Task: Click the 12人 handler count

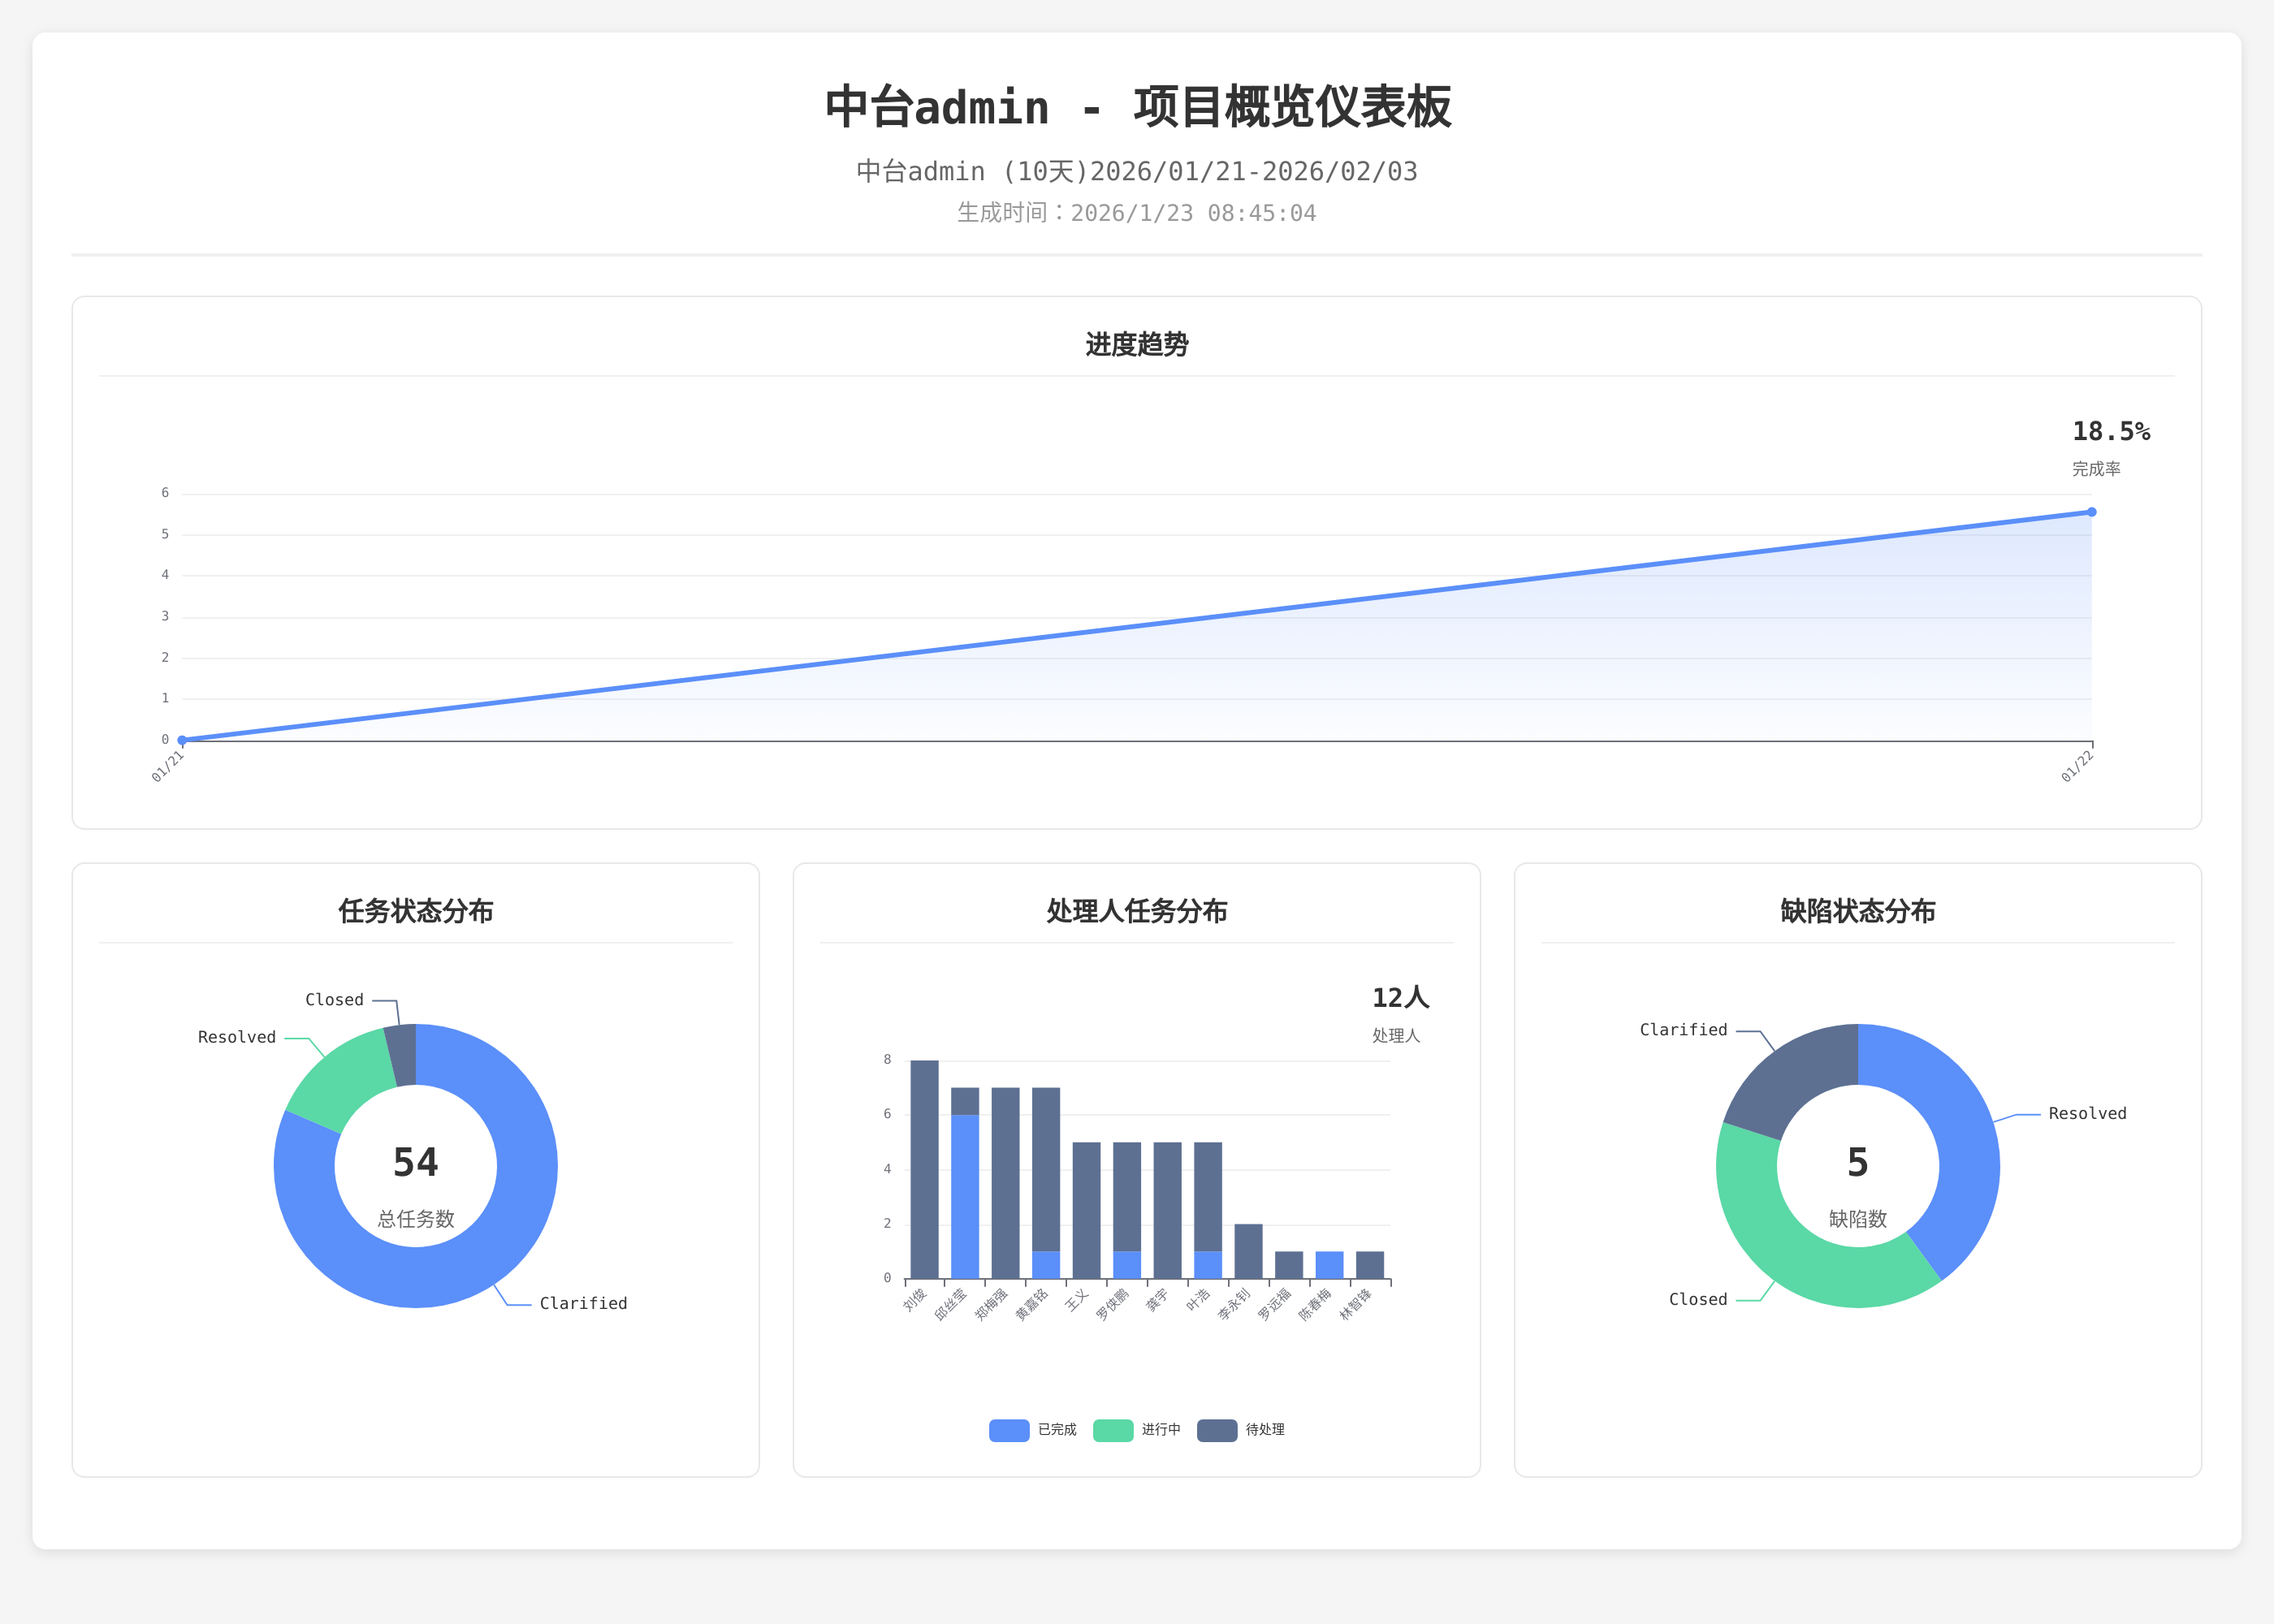Action: tap(1401, 998)
